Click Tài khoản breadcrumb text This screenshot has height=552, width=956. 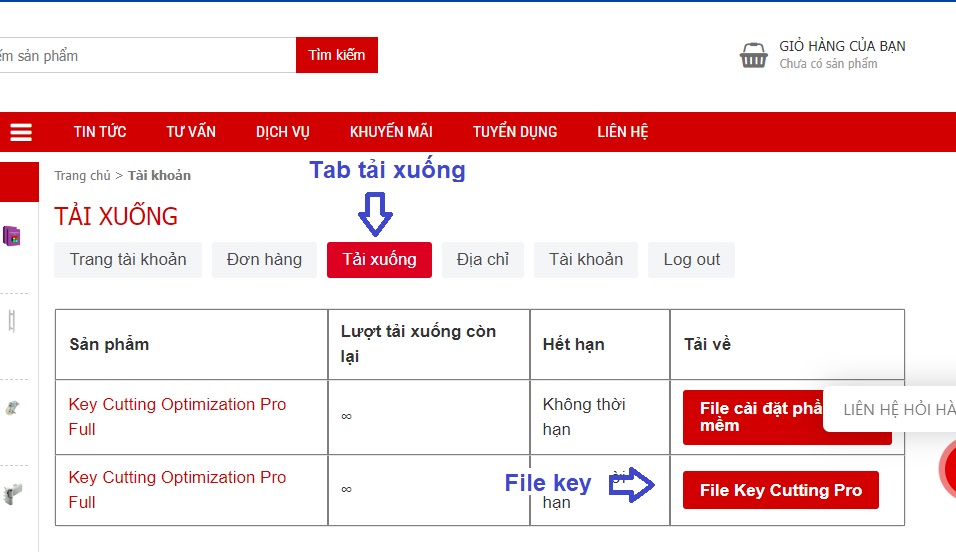[159, 176]
